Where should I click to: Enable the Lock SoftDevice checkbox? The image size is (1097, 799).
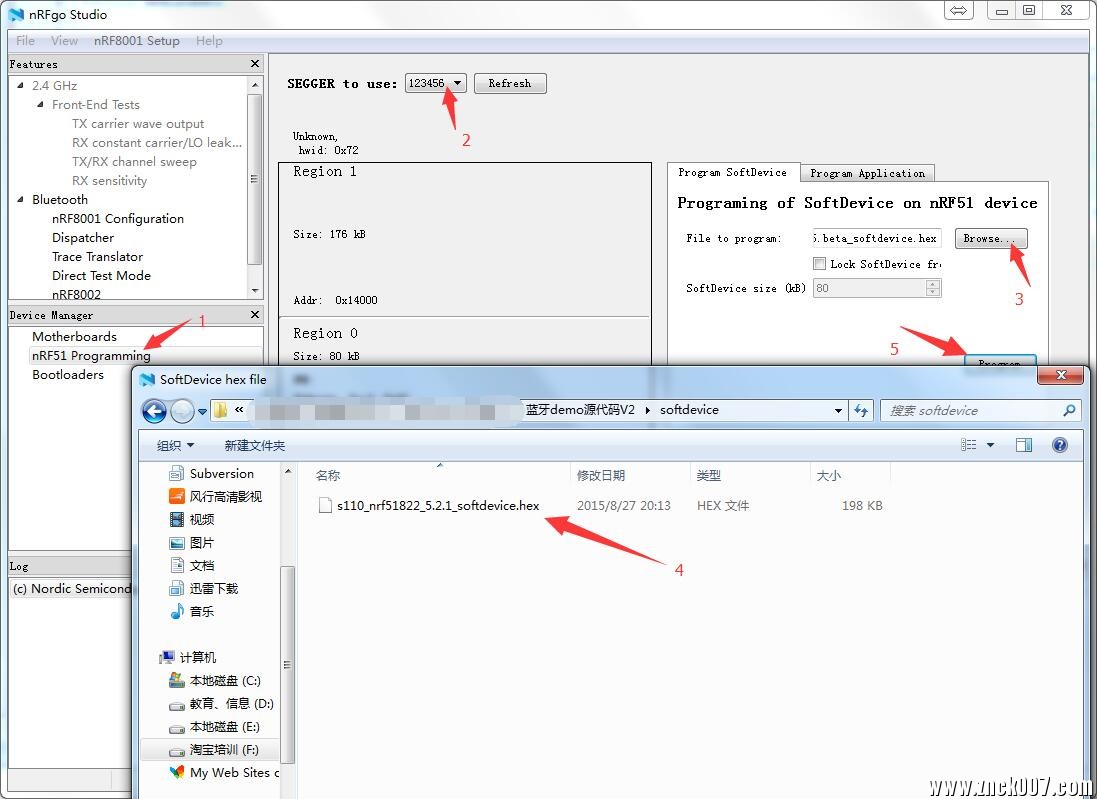pos(819,264)
